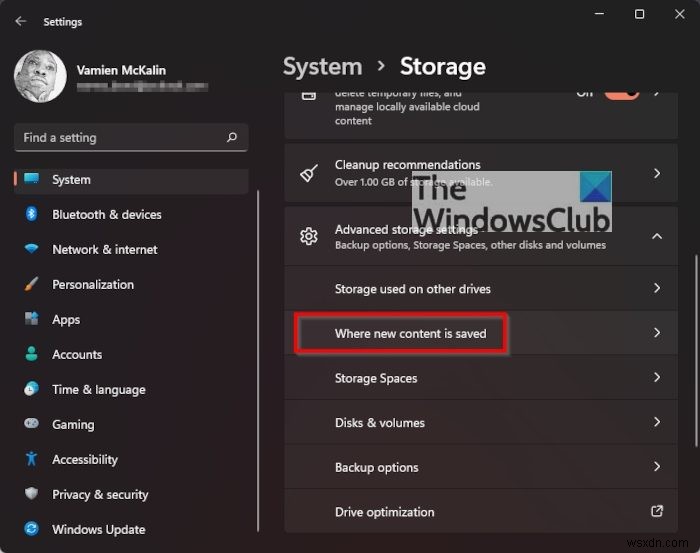Viewport: 700px width, 553px height.
Task: Collapse Advanced storage settings chevron
Action: click(657, 236)
